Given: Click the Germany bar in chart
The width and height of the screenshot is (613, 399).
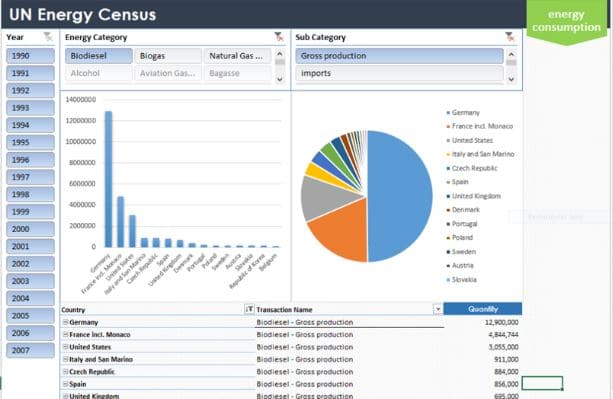Looking at the screenshot, I should coord(108,179).
